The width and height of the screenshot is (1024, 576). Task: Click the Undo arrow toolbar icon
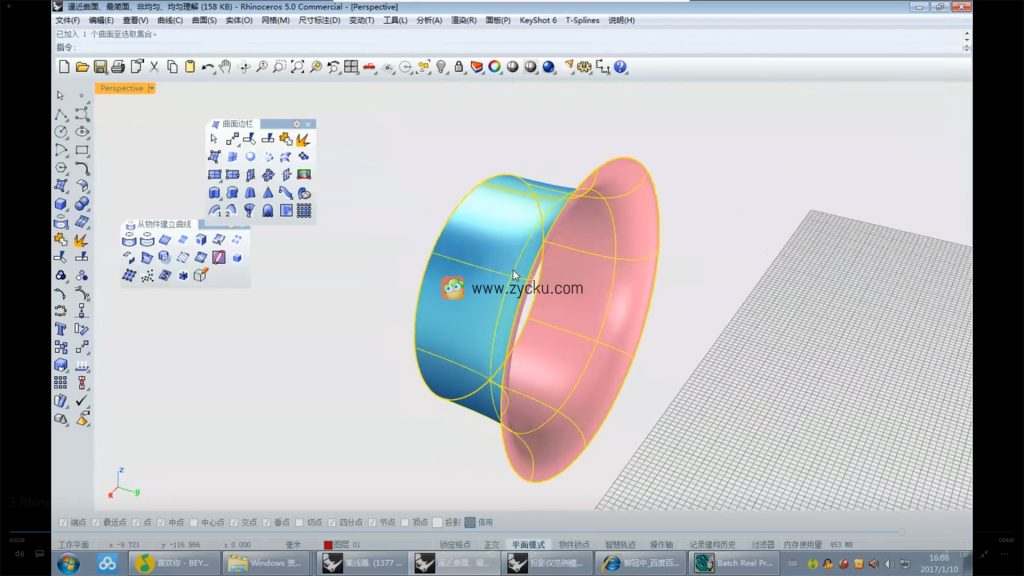[x=207, y=67]
